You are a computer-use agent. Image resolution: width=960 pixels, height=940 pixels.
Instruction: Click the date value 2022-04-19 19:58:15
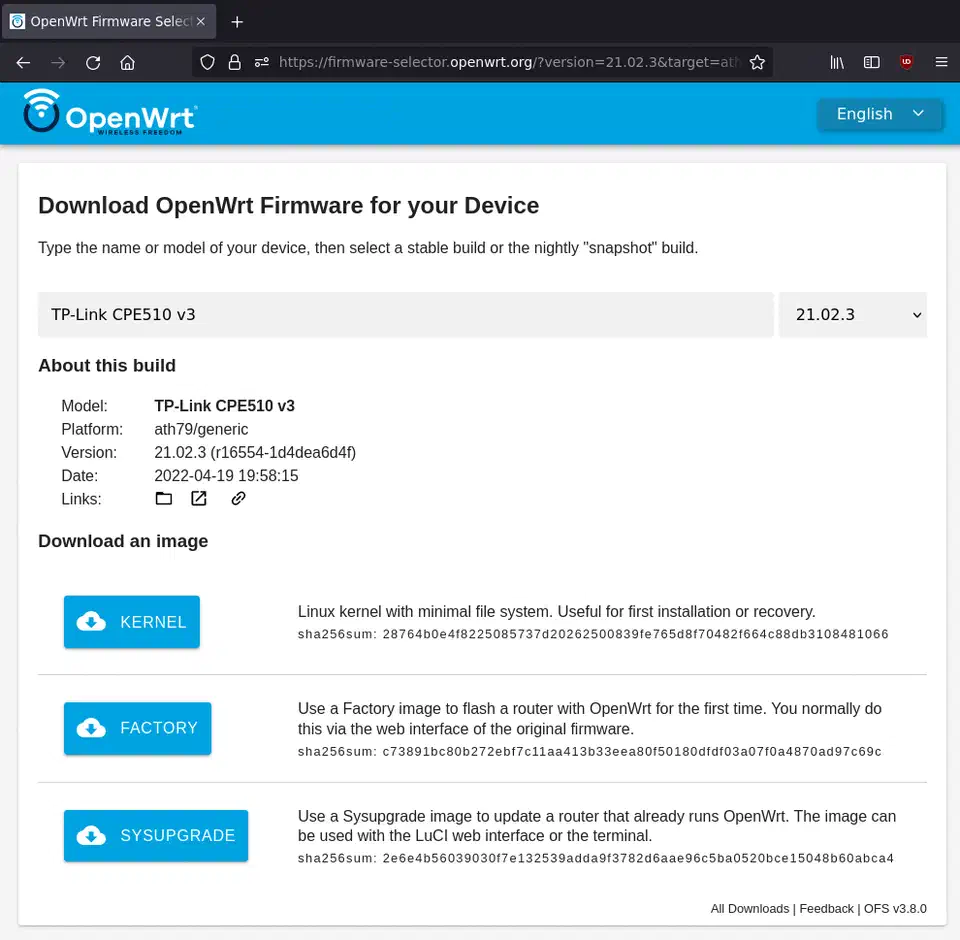pyautogui.click(x=226, y=476)
